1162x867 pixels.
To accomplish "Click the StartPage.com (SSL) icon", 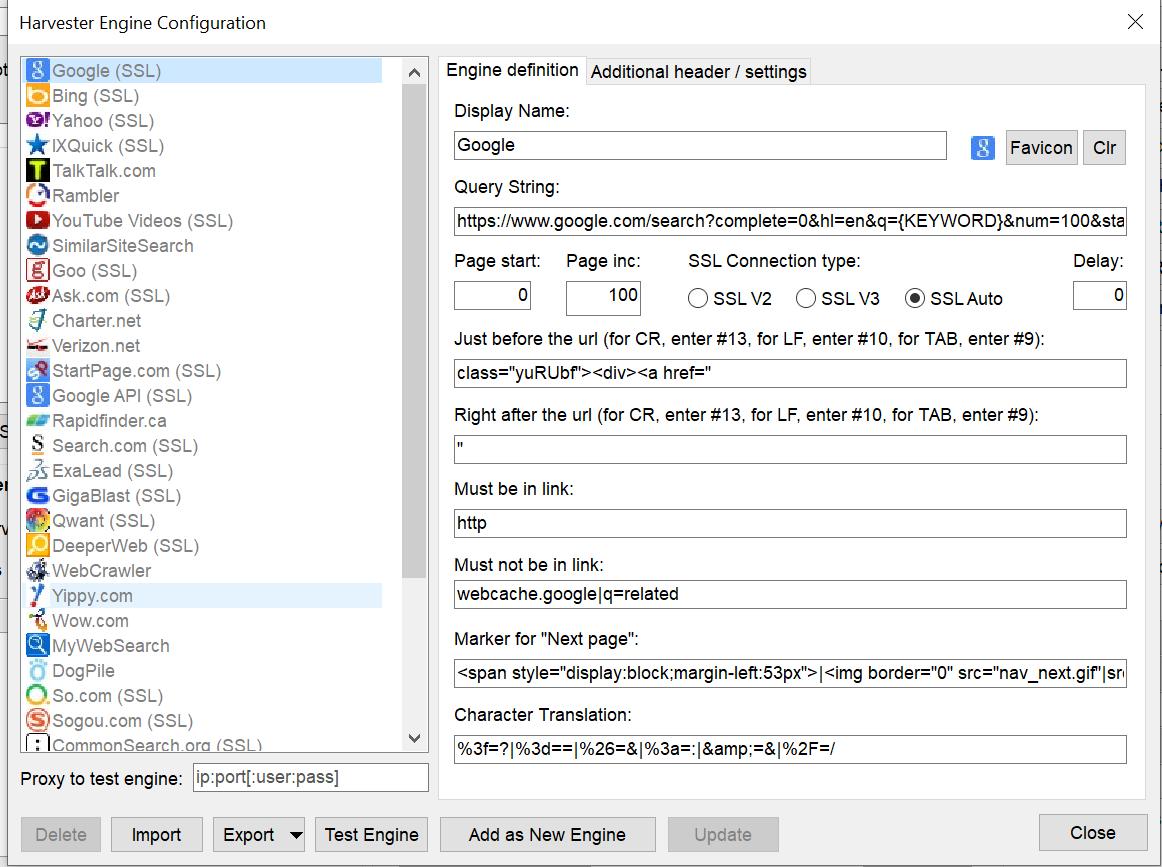I will point(38,371).
